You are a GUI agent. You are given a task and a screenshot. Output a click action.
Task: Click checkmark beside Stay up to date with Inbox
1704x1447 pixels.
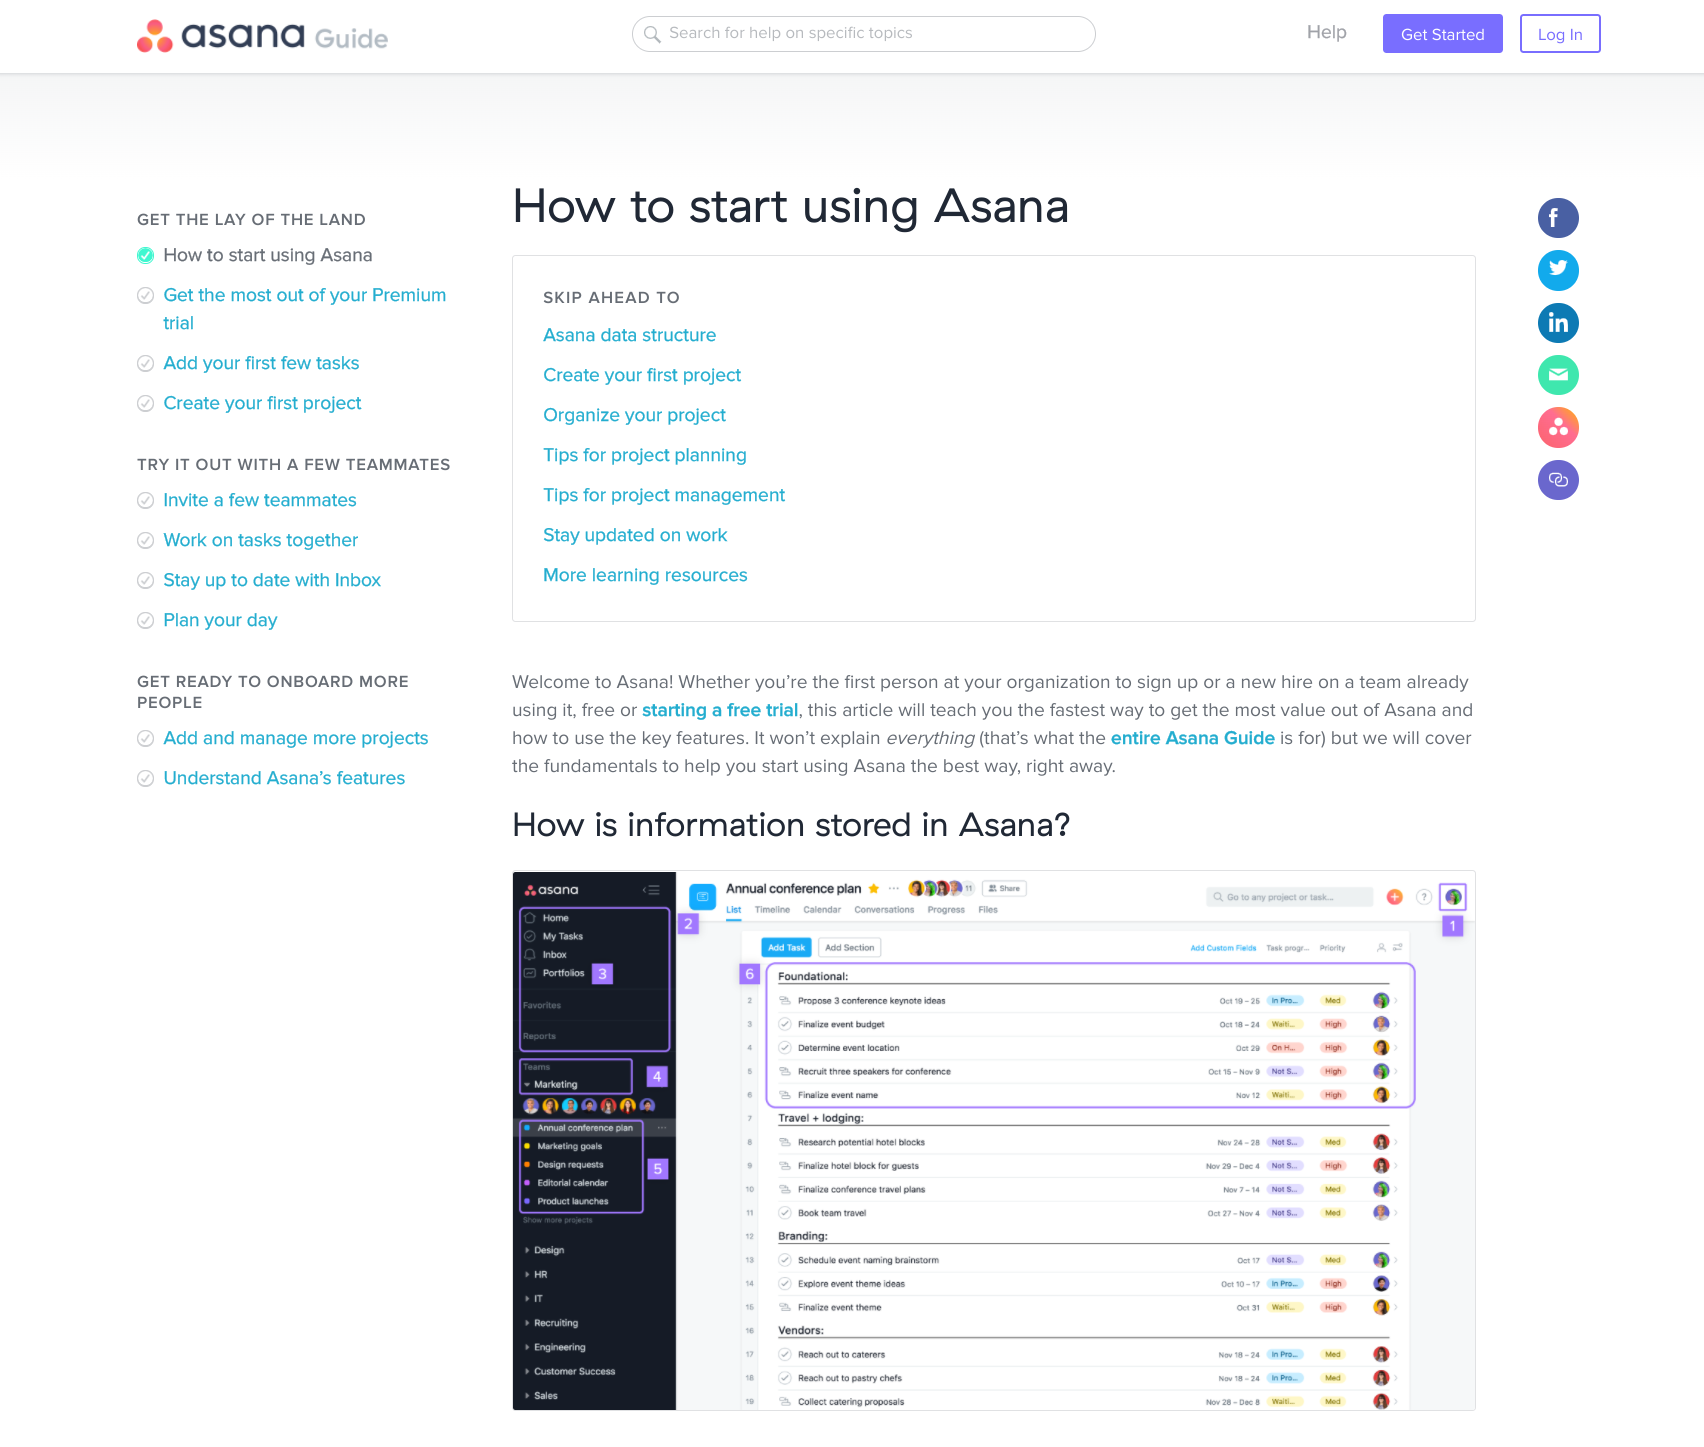click(145, 580)
